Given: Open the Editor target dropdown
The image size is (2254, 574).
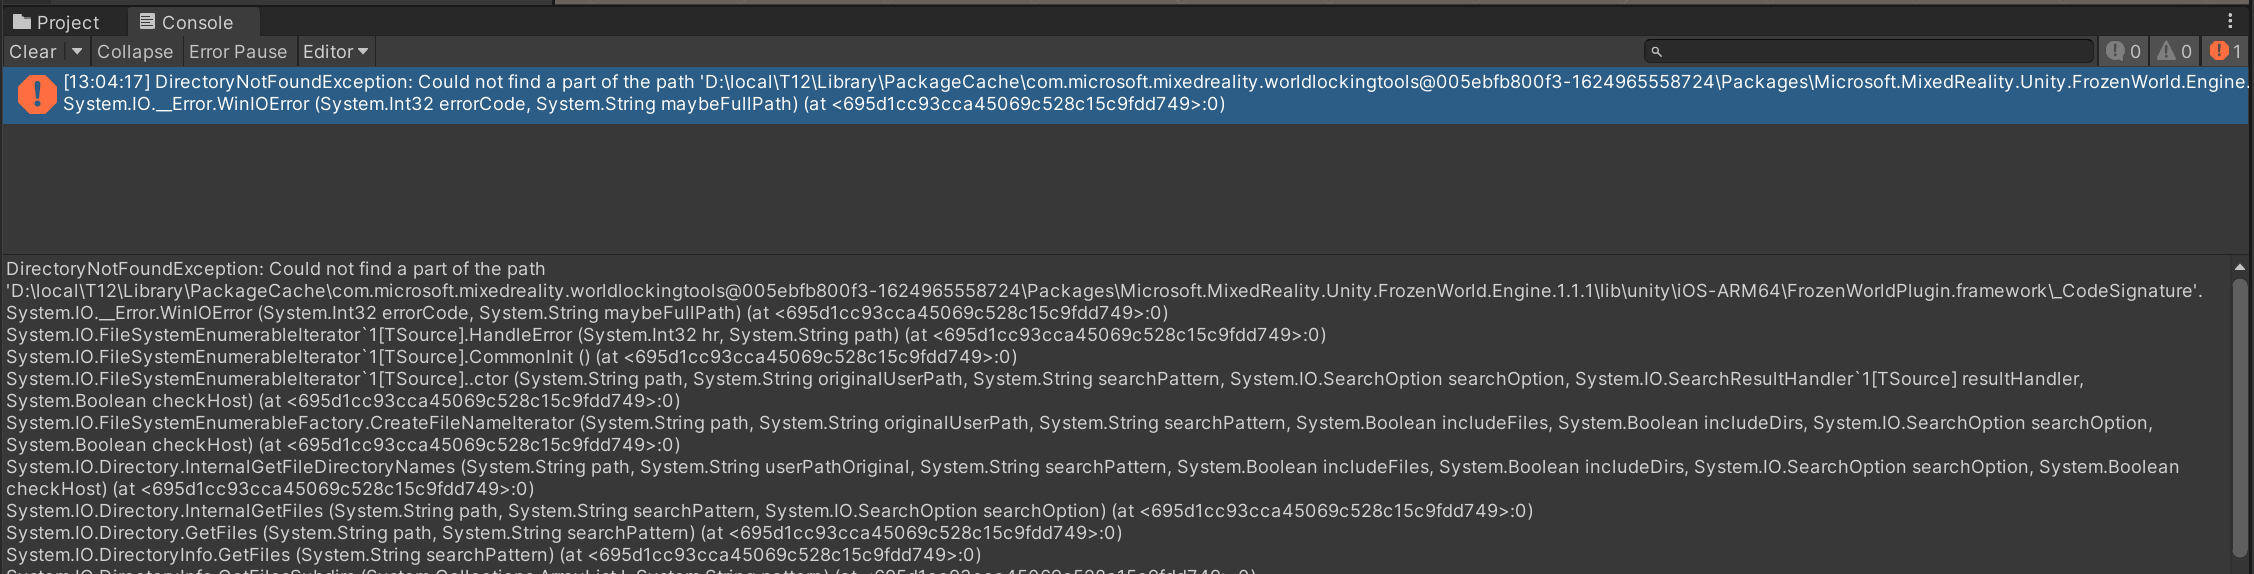Looking at the screenshot, I should pos(336,52).
